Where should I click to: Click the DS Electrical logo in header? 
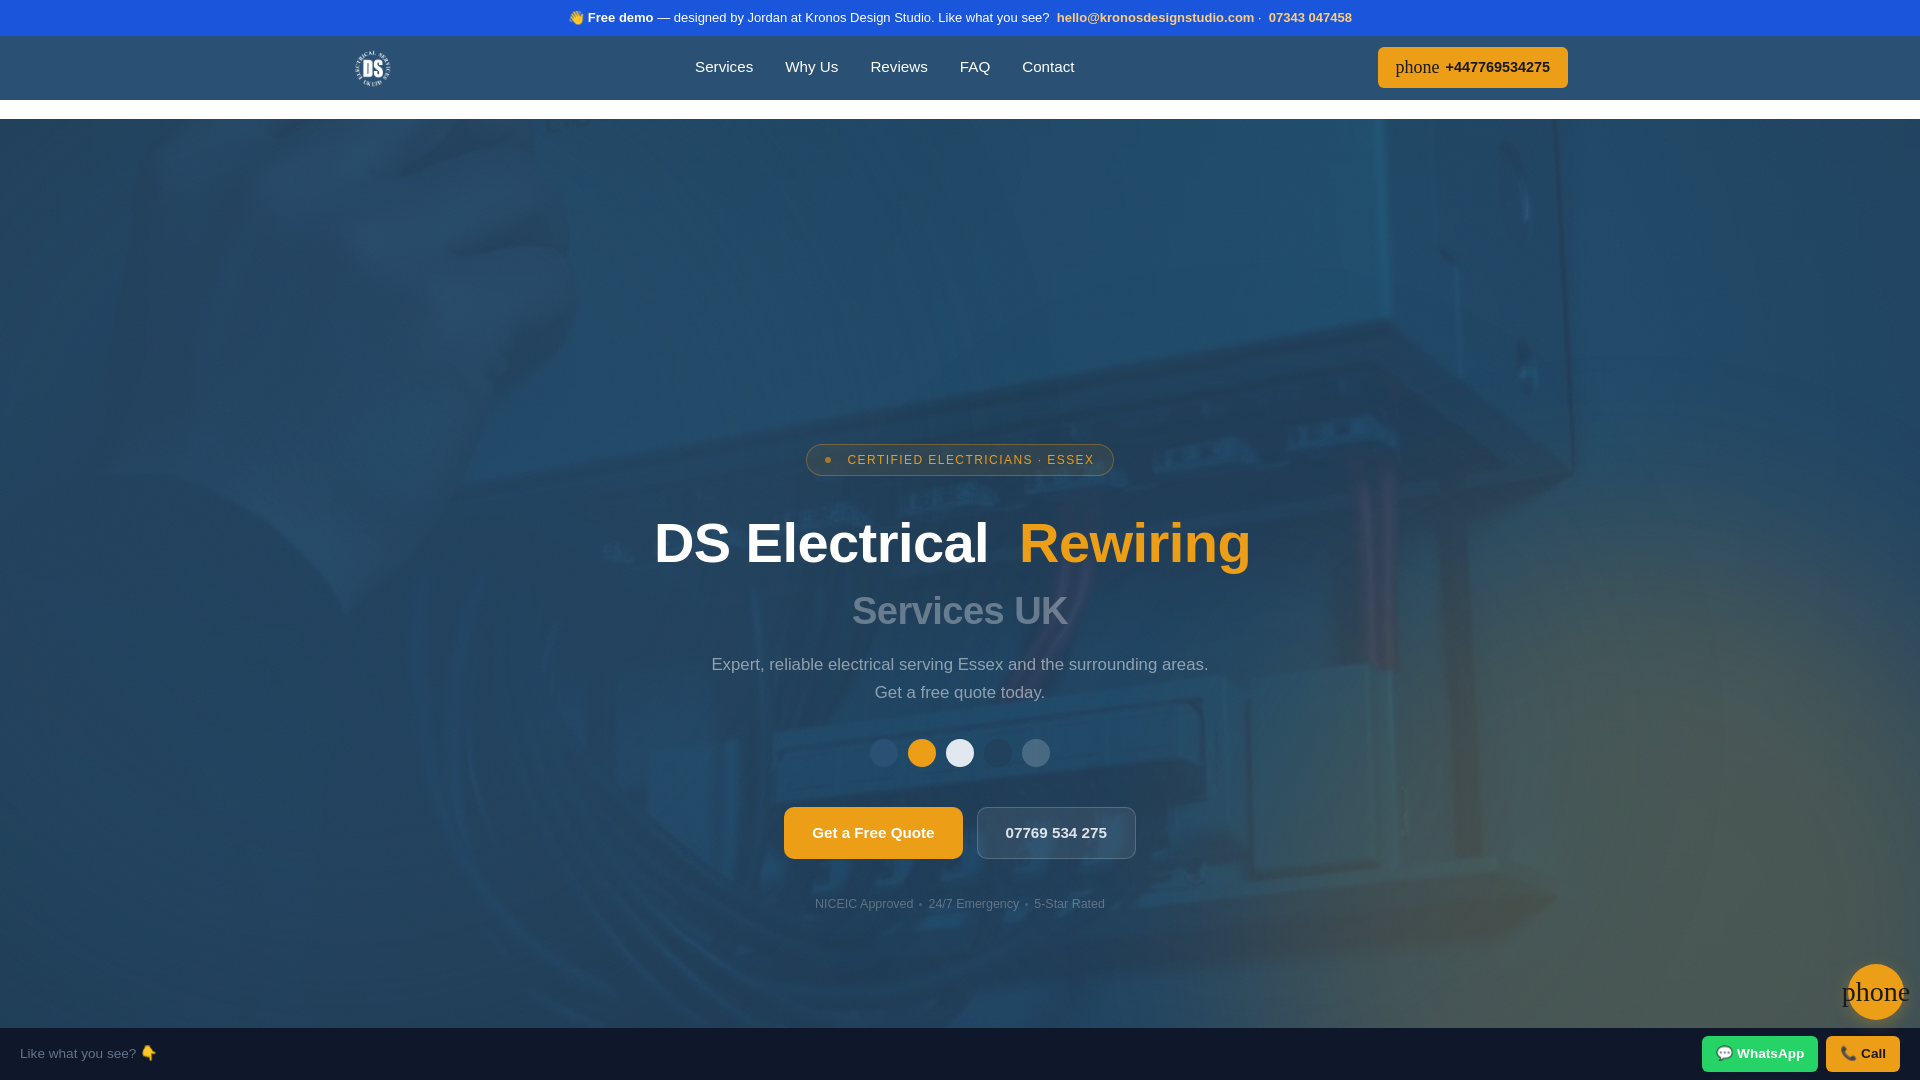(372, 68)
